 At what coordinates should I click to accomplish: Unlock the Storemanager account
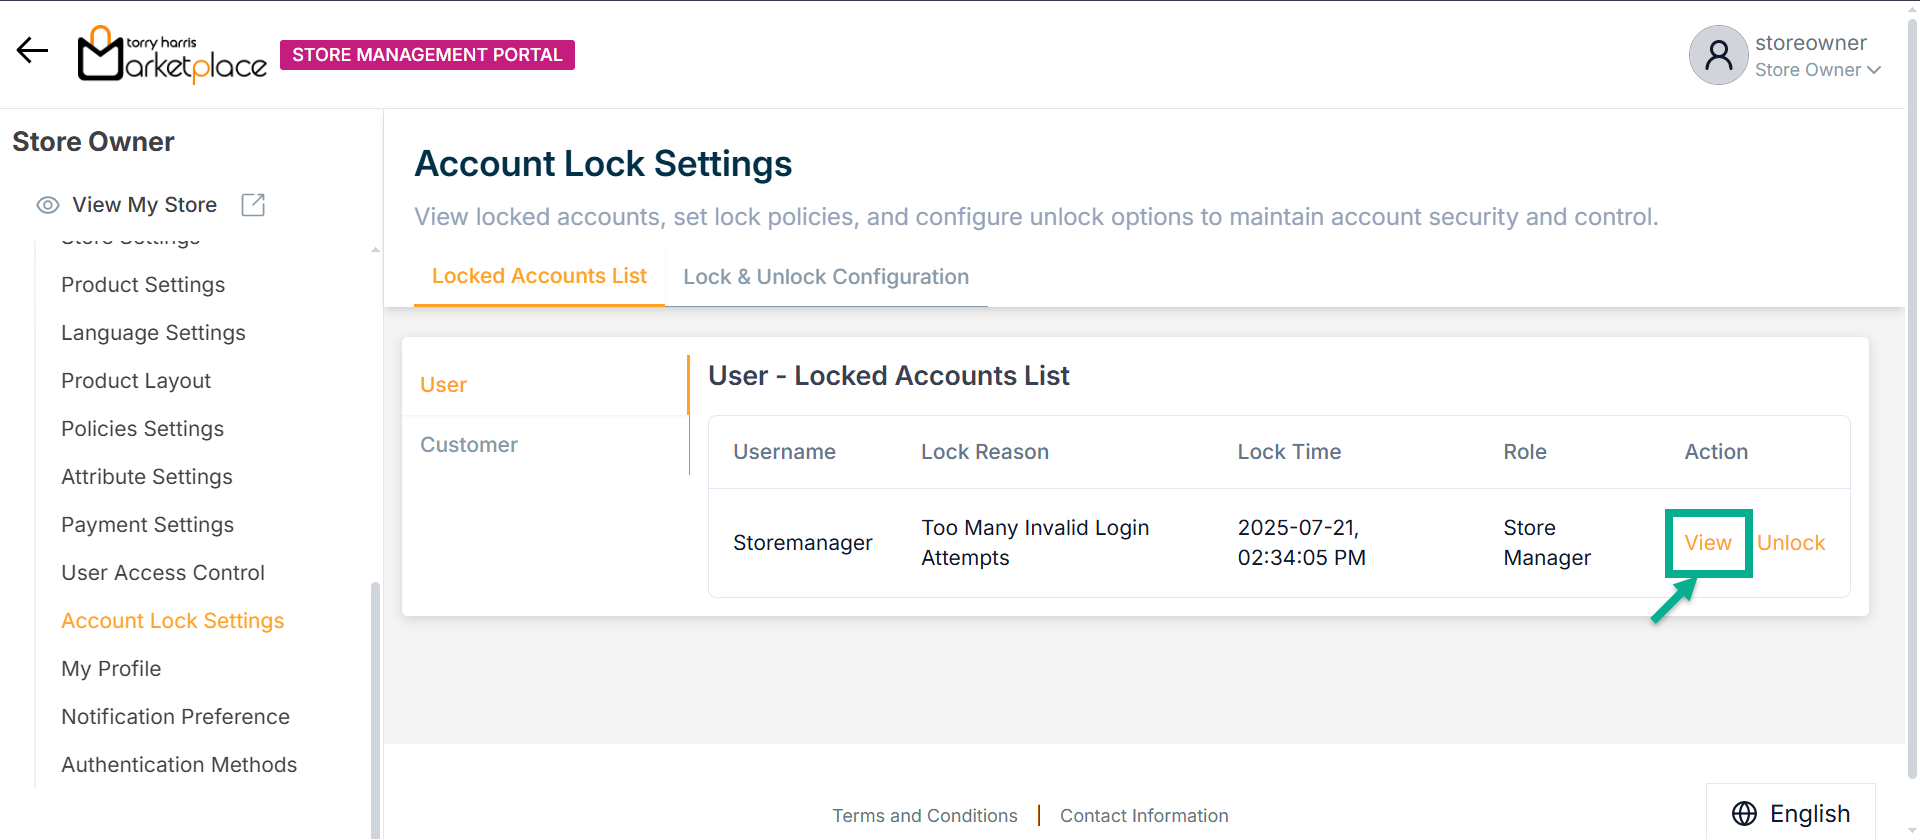[1790, 543]
